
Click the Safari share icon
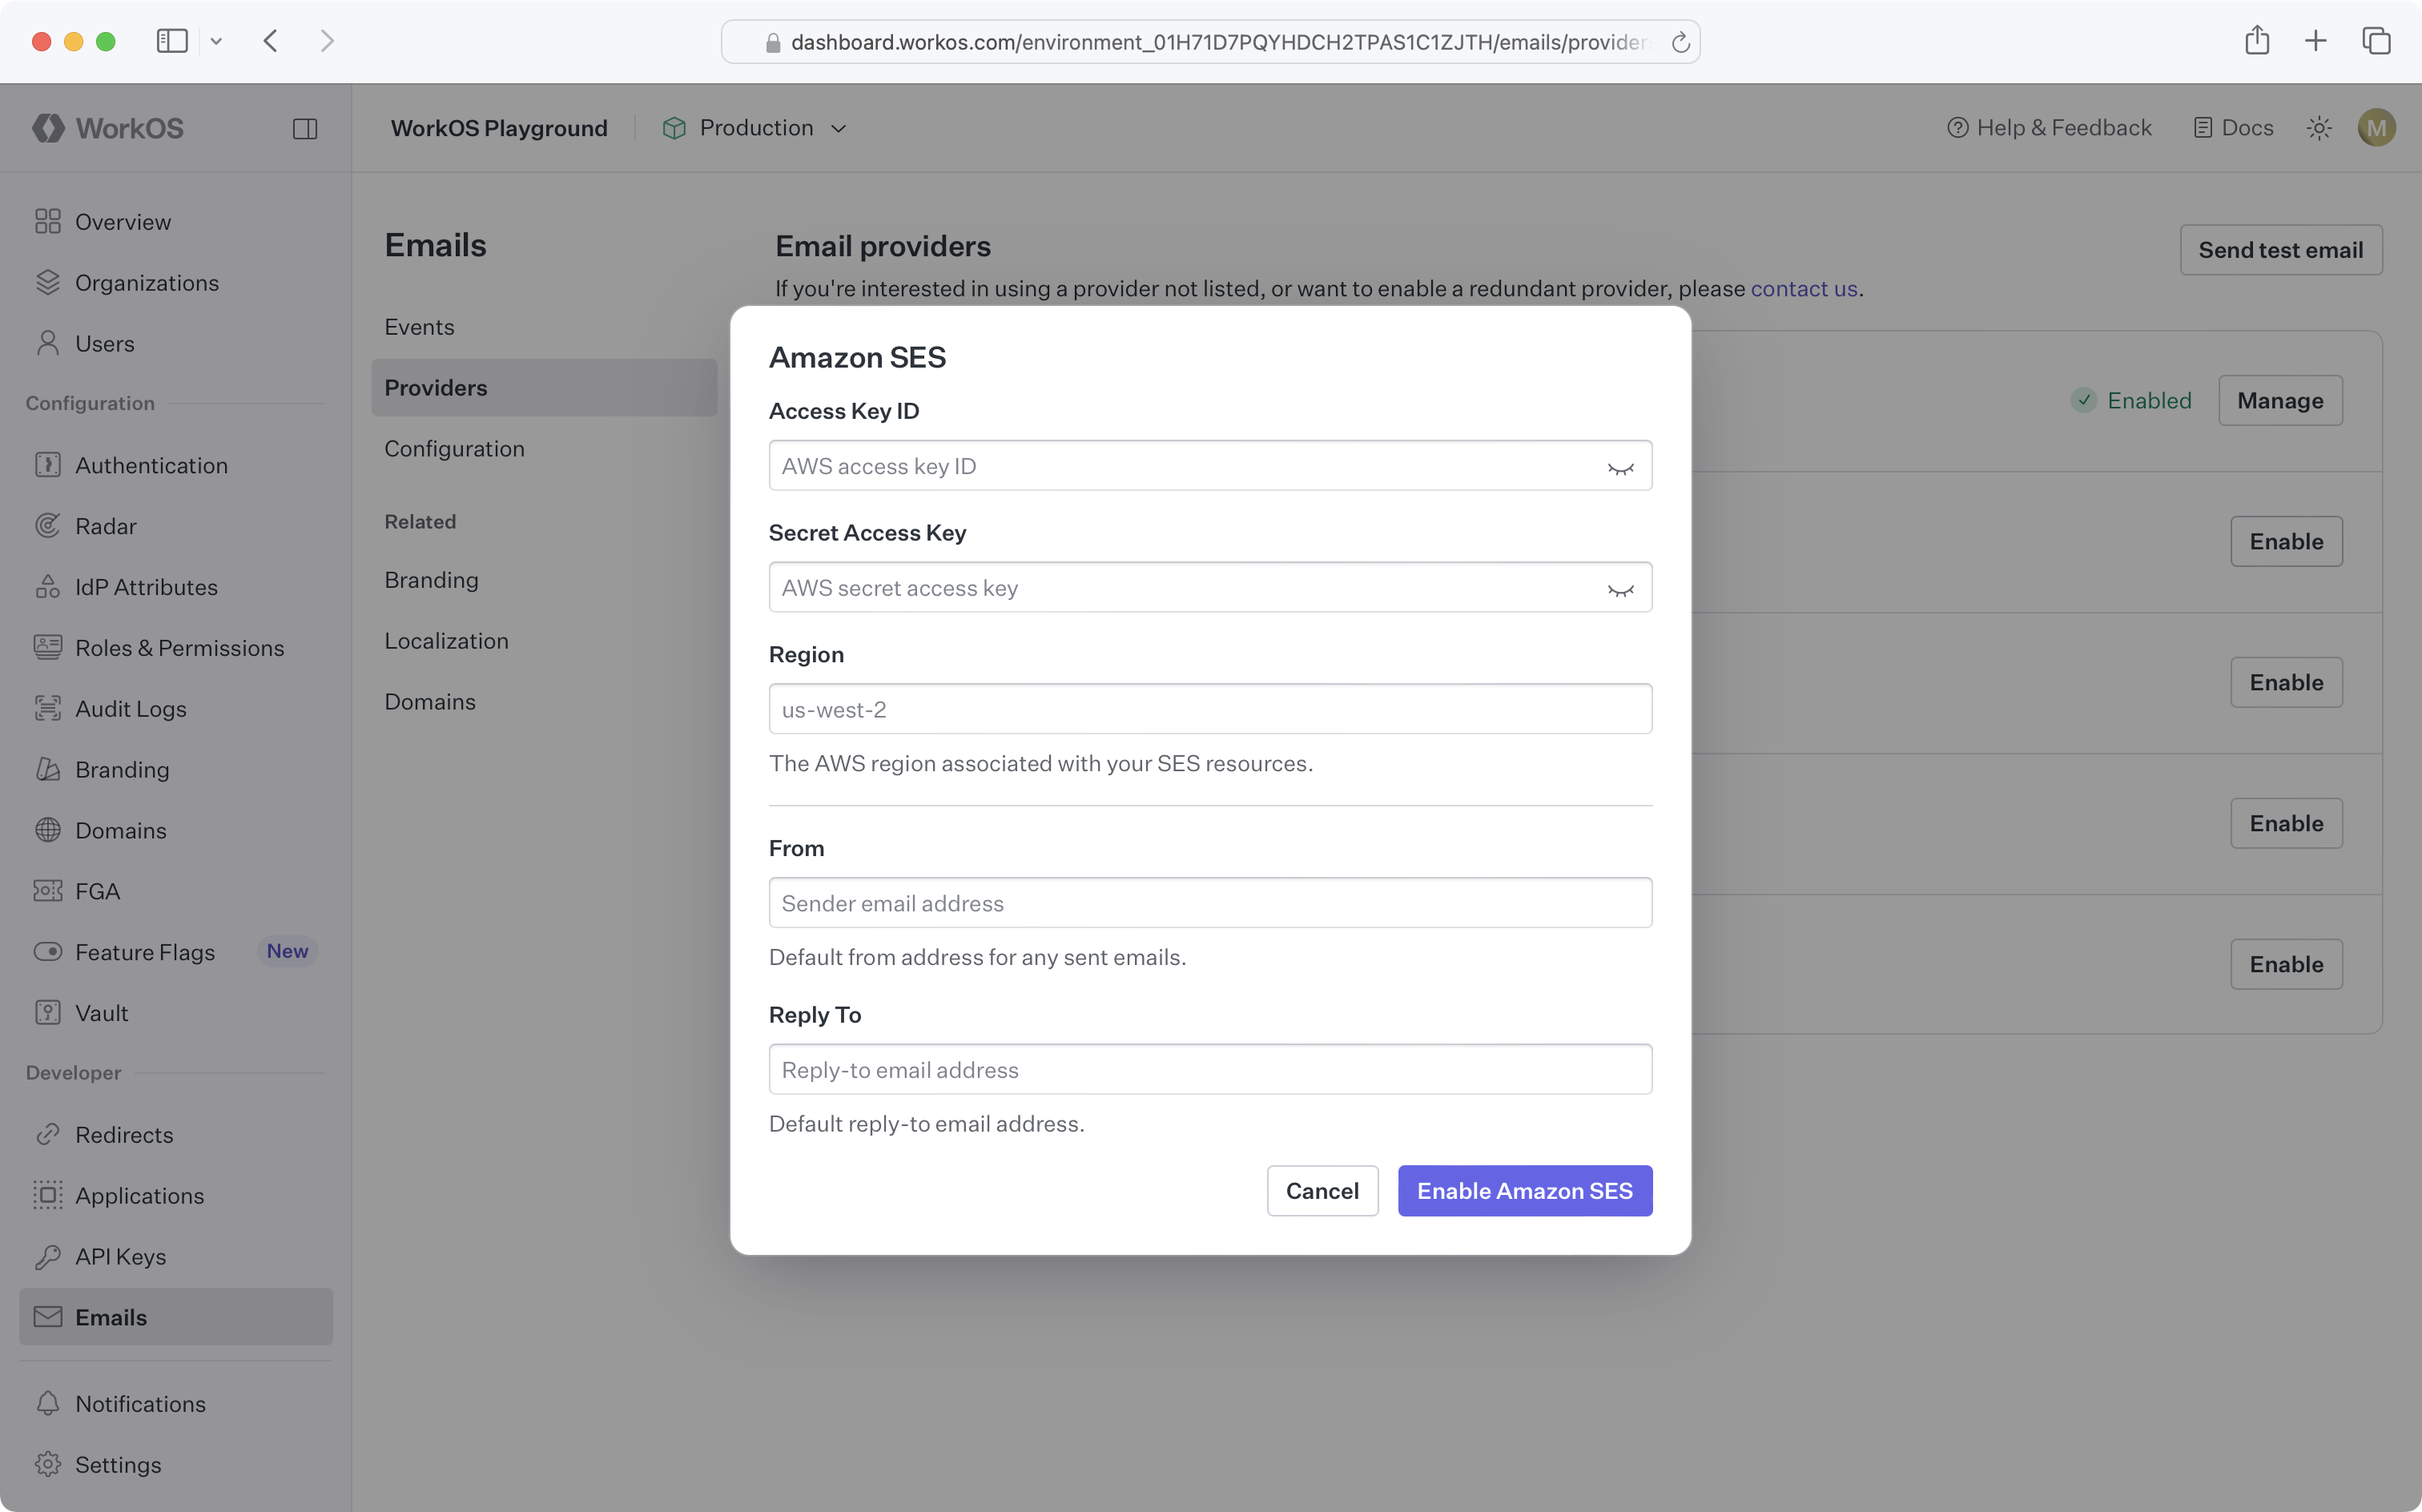coord(2256,41)
